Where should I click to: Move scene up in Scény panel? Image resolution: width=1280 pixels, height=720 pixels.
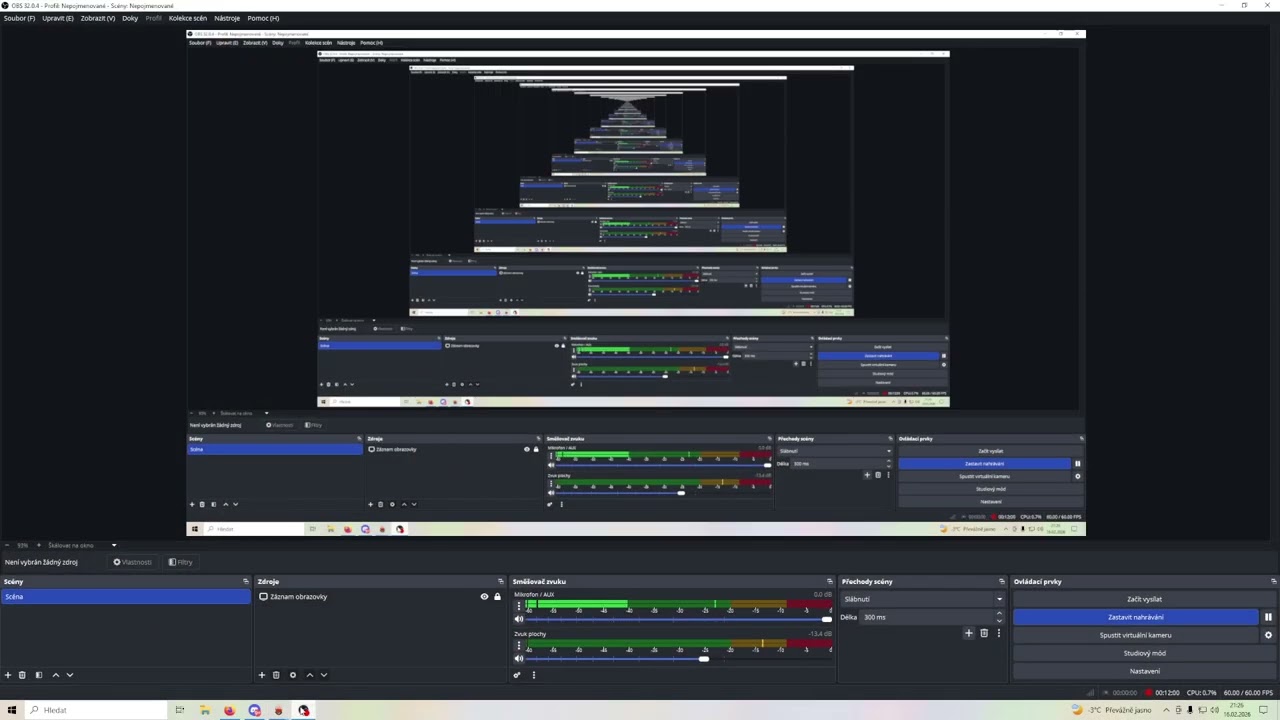(56, 675)
